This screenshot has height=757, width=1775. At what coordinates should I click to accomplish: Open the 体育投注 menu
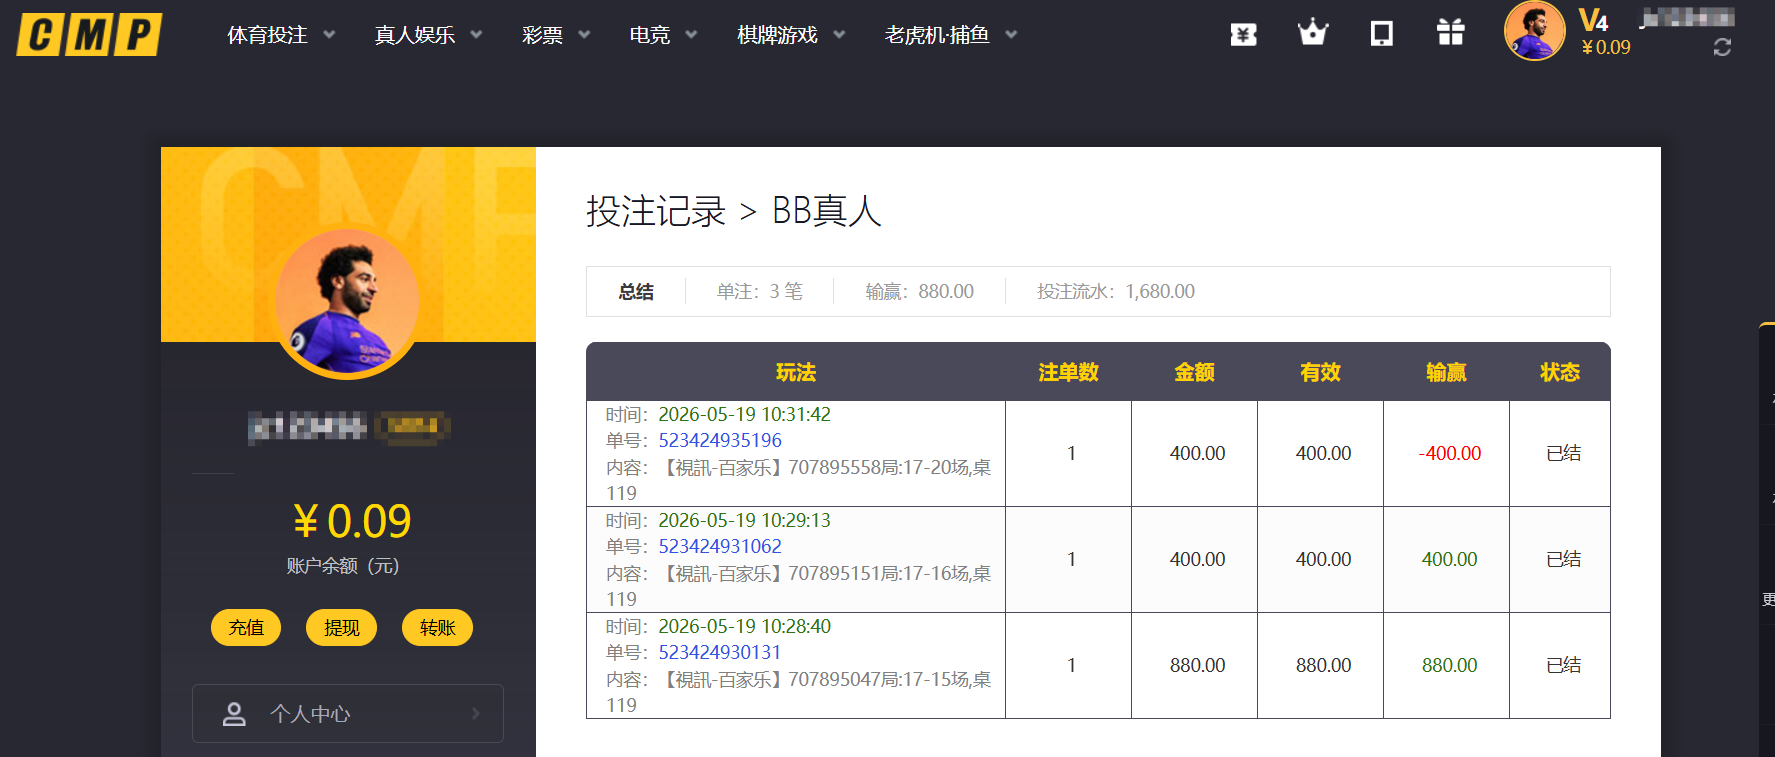click(x=267, y=35)
